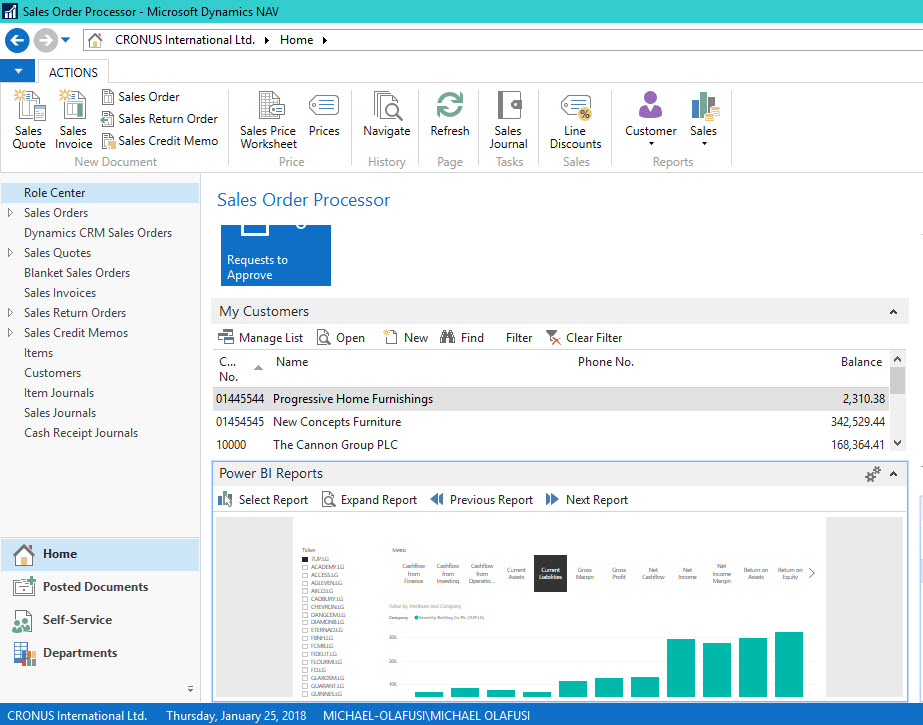Viewport: 923px width, 725px height.
Task: Create a new Sales Order document
Action: 141,97
